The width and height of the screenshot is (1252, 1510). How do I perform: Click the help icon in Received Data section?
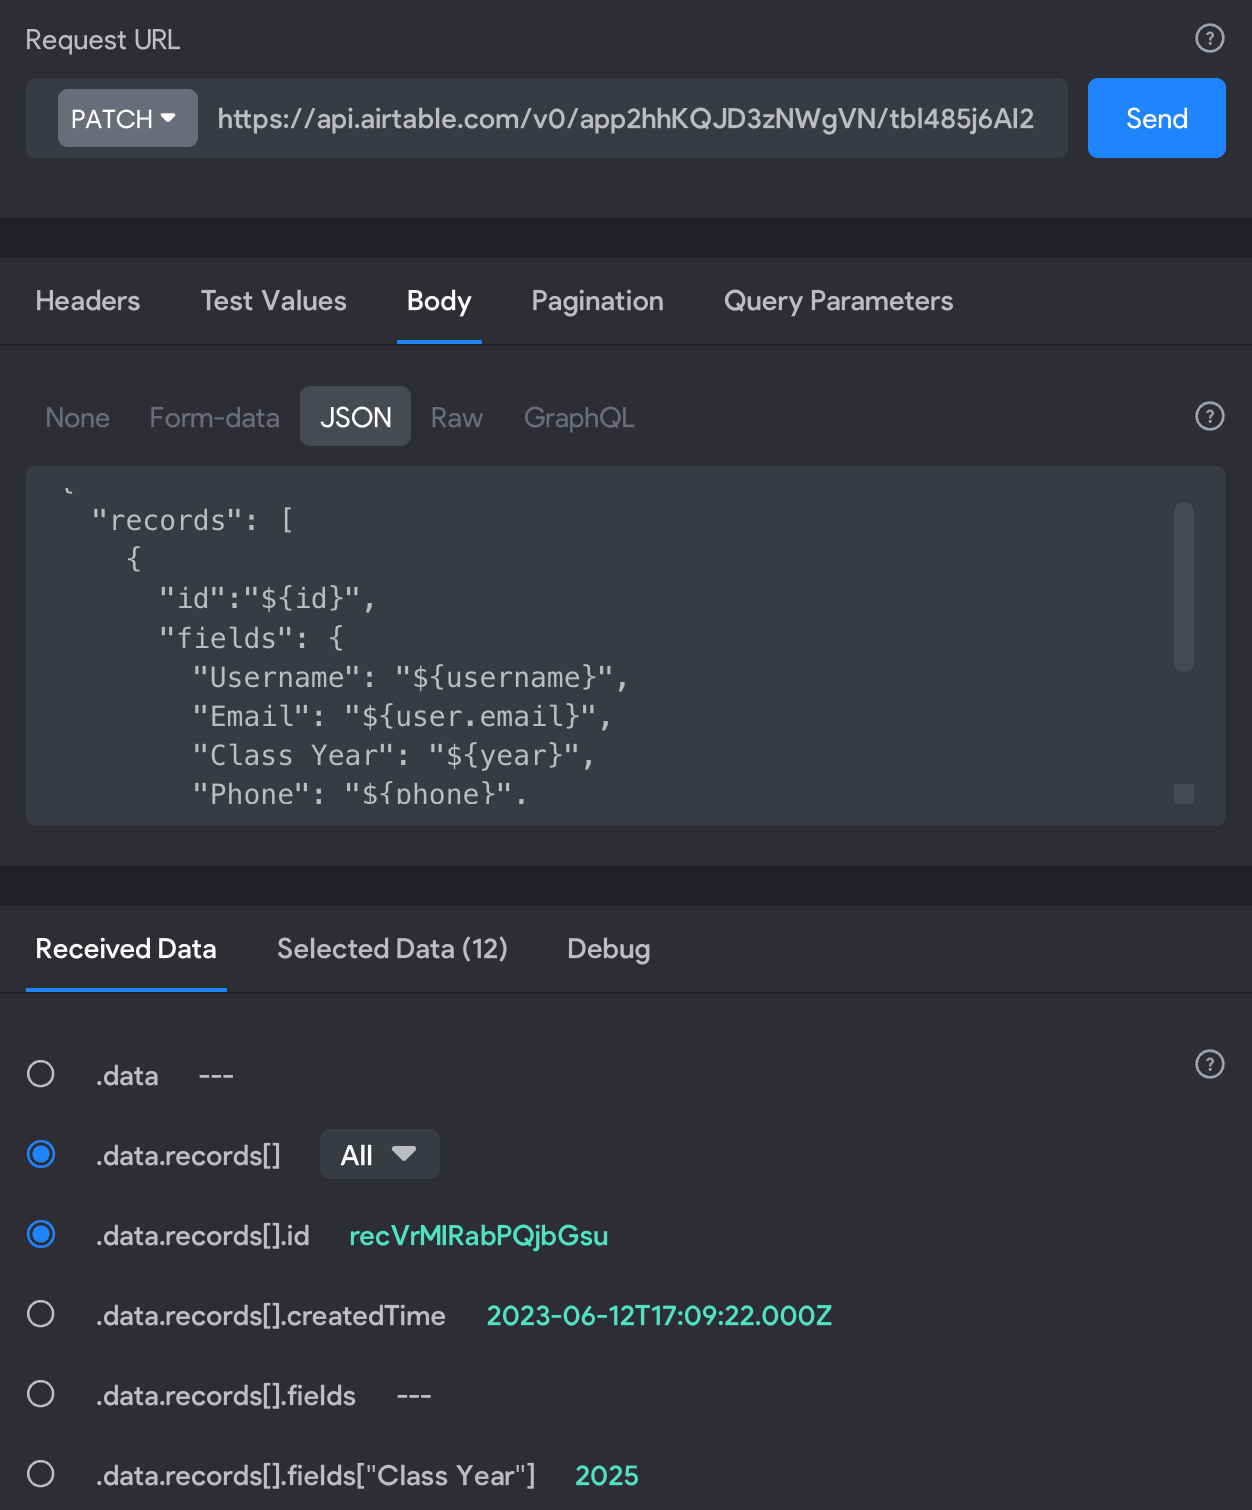pyautogui.click(x=1210, y=1064)
